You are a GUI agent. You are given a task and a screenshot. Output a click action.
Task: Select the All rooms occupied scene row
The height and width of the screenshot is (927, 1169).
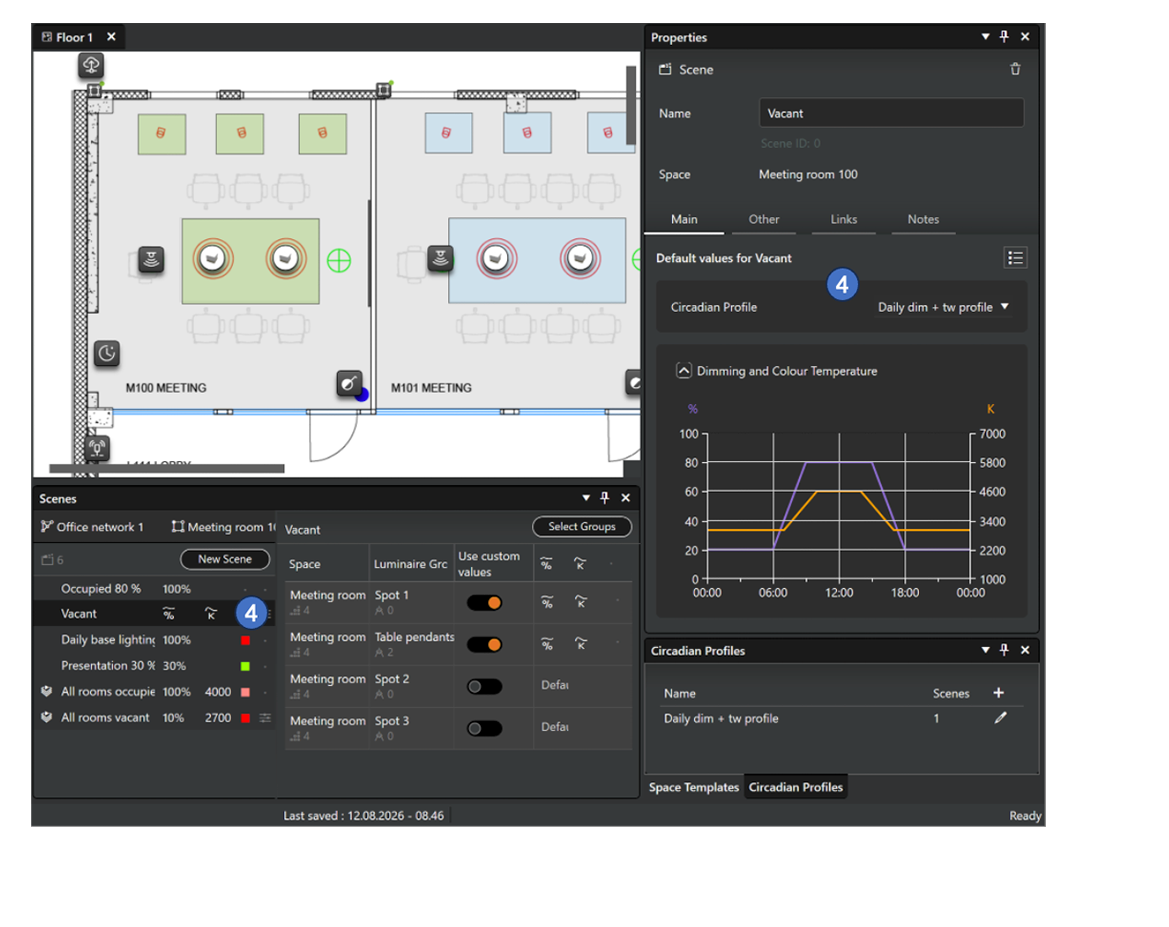(x=155, y=691)
